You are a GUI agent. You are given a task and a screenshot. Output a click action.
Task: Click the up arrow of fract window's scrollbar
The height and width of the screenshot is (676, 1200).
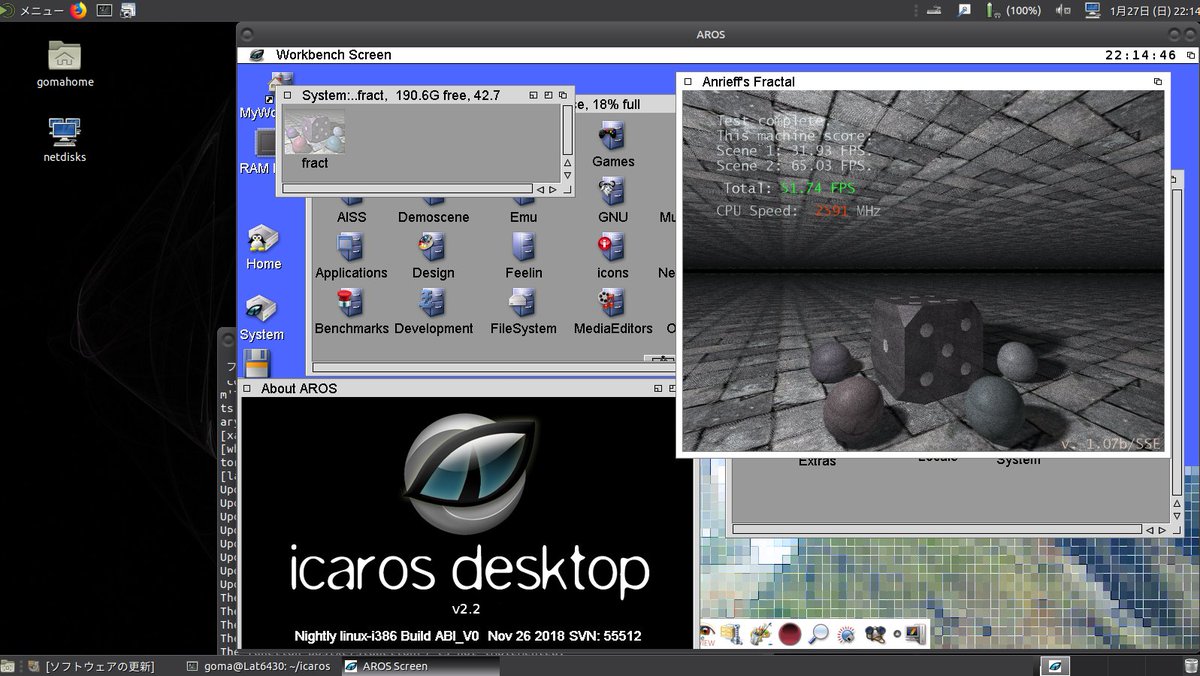tap(567, 162)
